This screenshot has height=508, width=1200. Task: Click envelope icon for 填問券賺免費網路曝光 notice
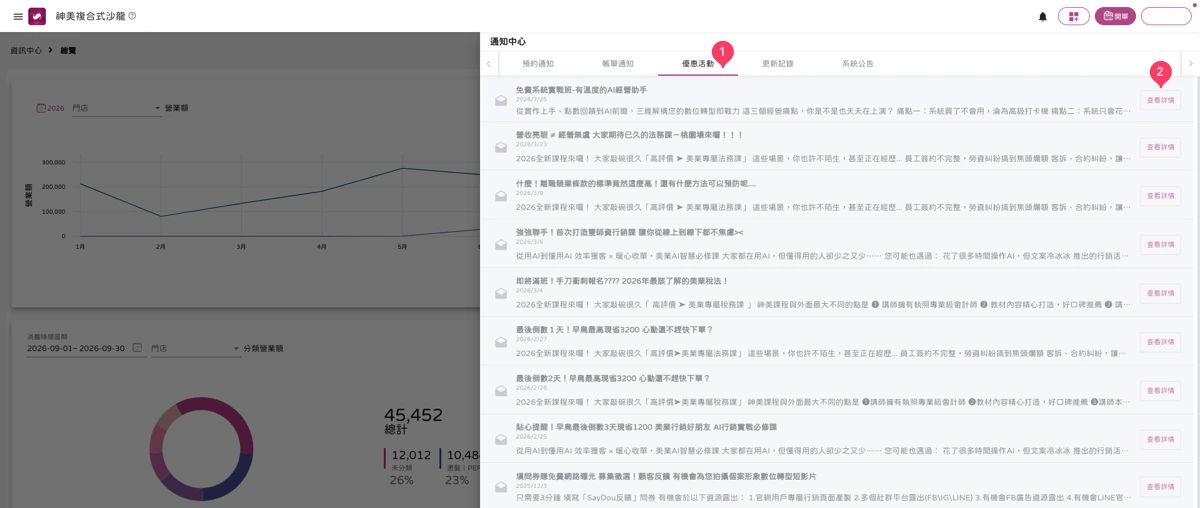(x=501, y=487)
